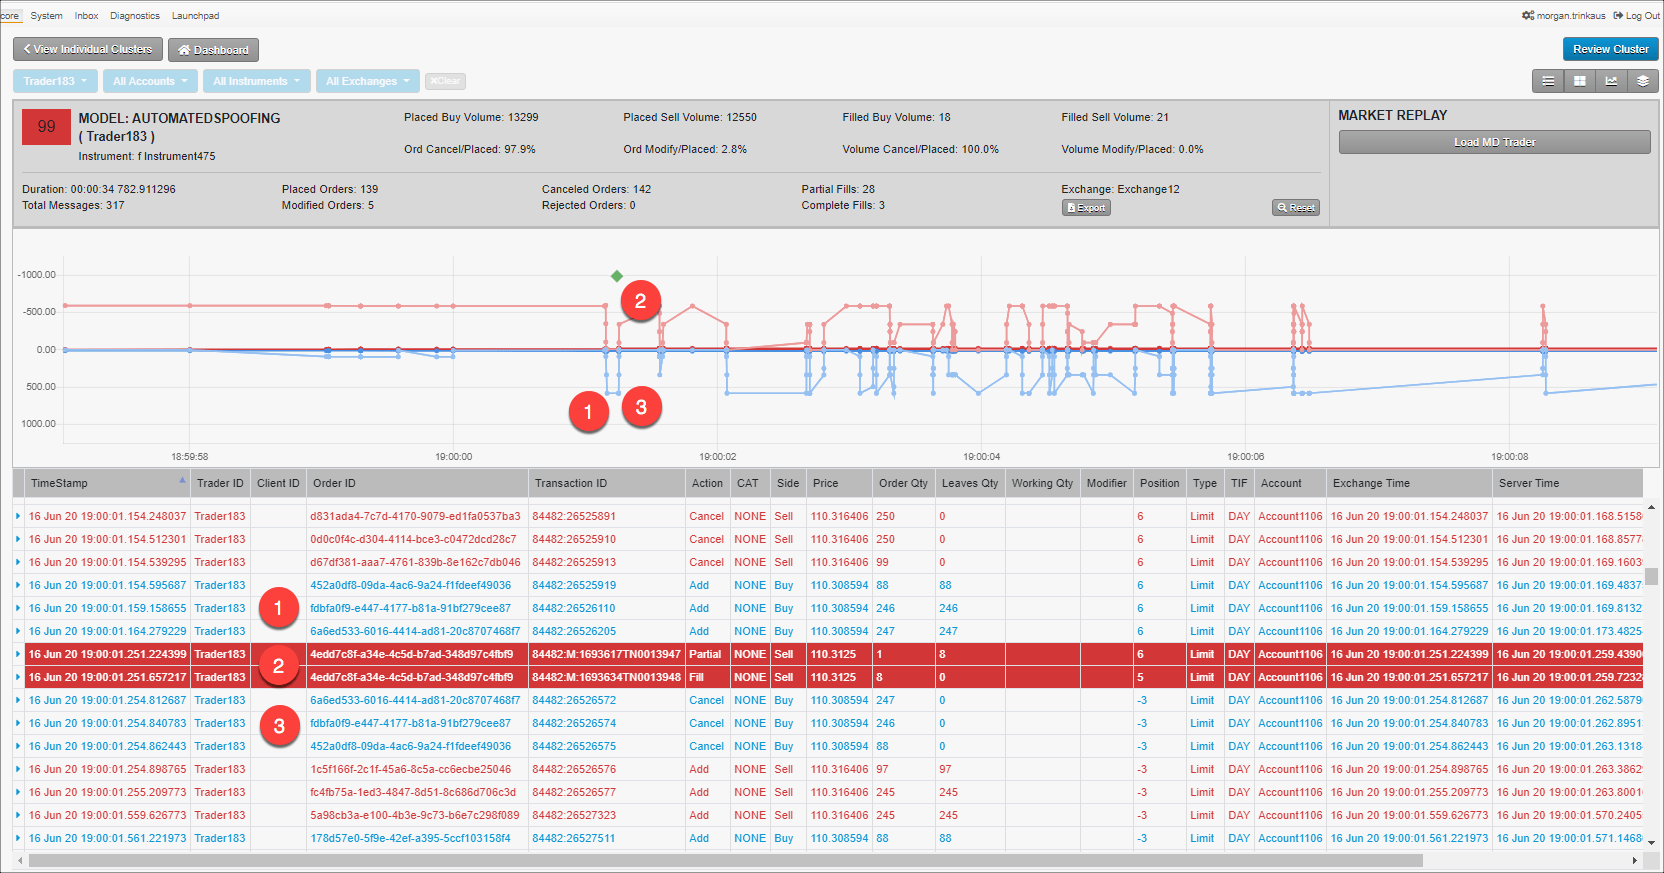The width and height of the screenshot is (1664, 873).
Task: Click the Review Cluster button
Action: pos(1610,49)
